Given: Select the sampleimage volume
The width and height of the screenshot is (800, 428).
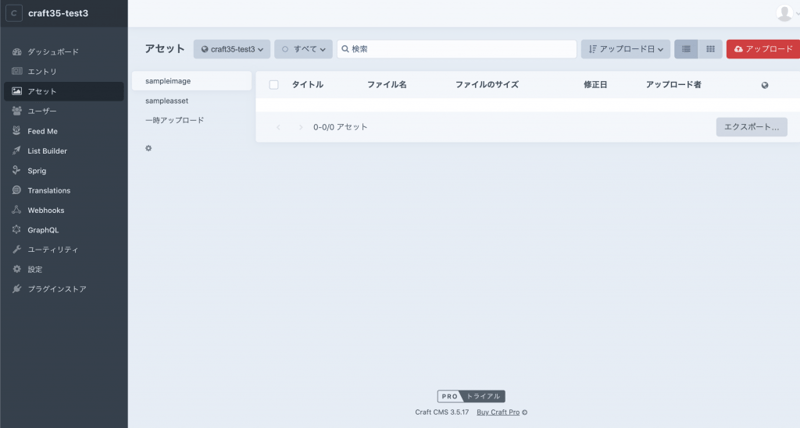Looking at the screenshot, I should (x=192, y=81).
